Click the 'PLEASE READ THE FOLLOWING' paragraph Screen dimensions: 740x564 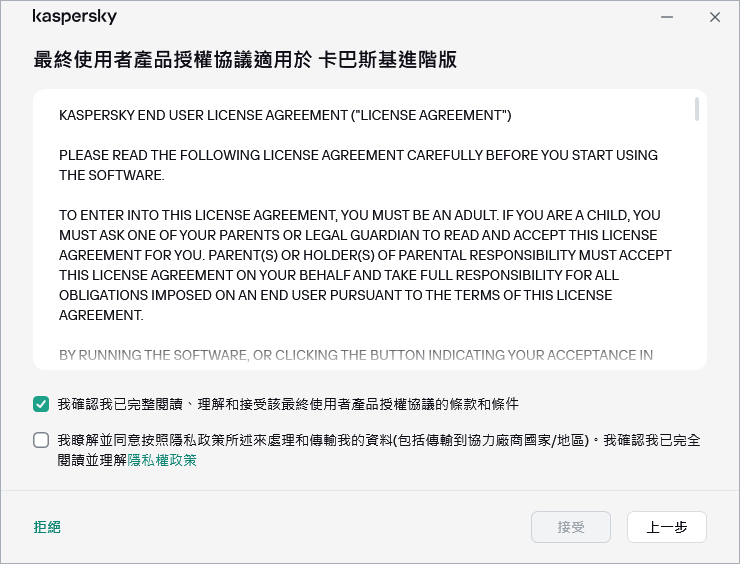[358, 165]
